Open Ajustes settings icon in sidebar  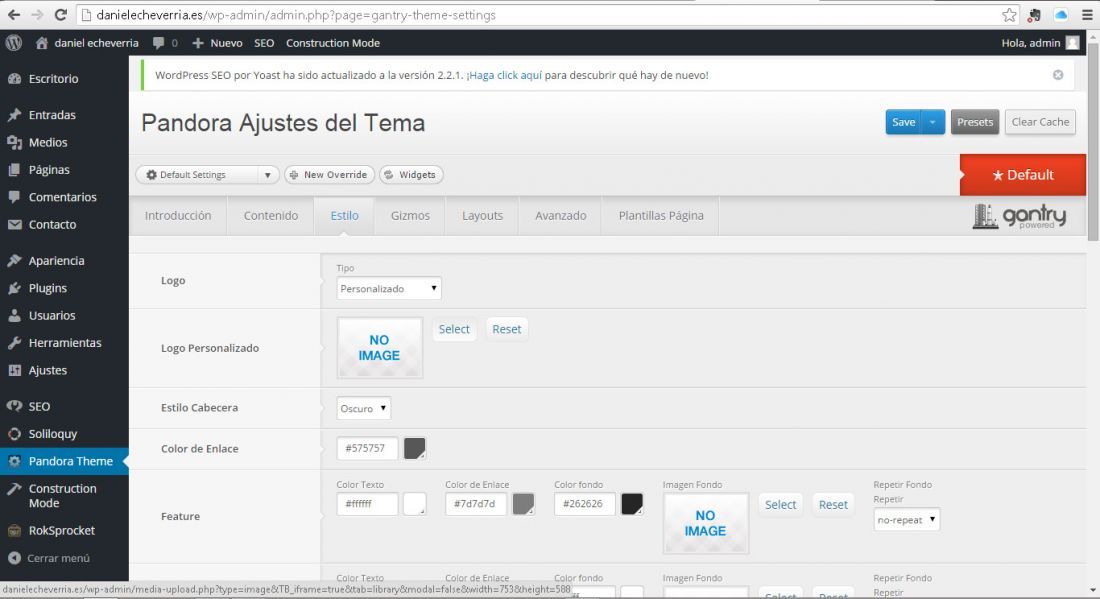(x=14, y=370)
